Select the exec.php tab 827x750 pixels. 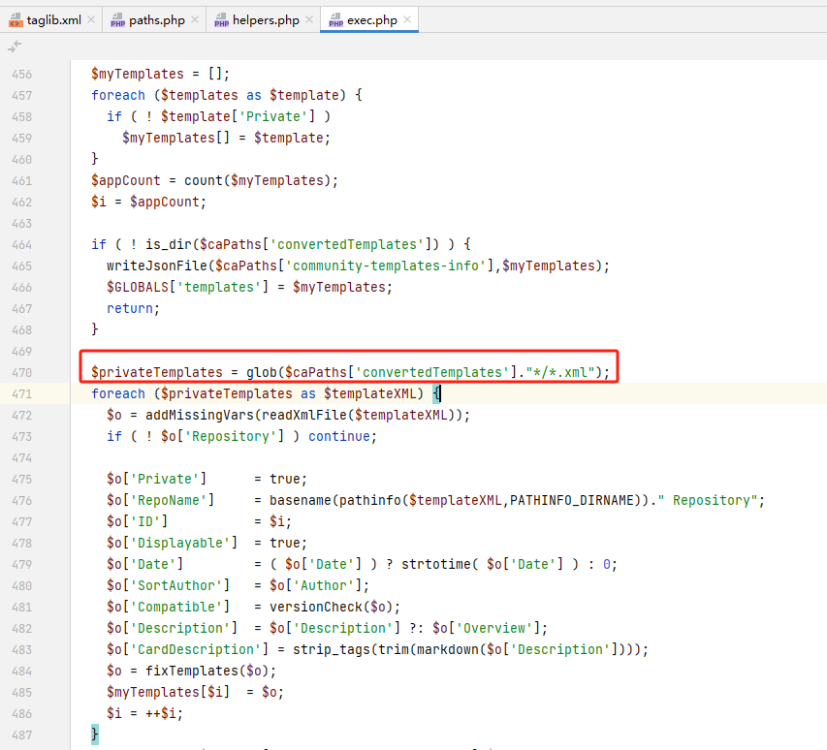[x=372, y=20]
